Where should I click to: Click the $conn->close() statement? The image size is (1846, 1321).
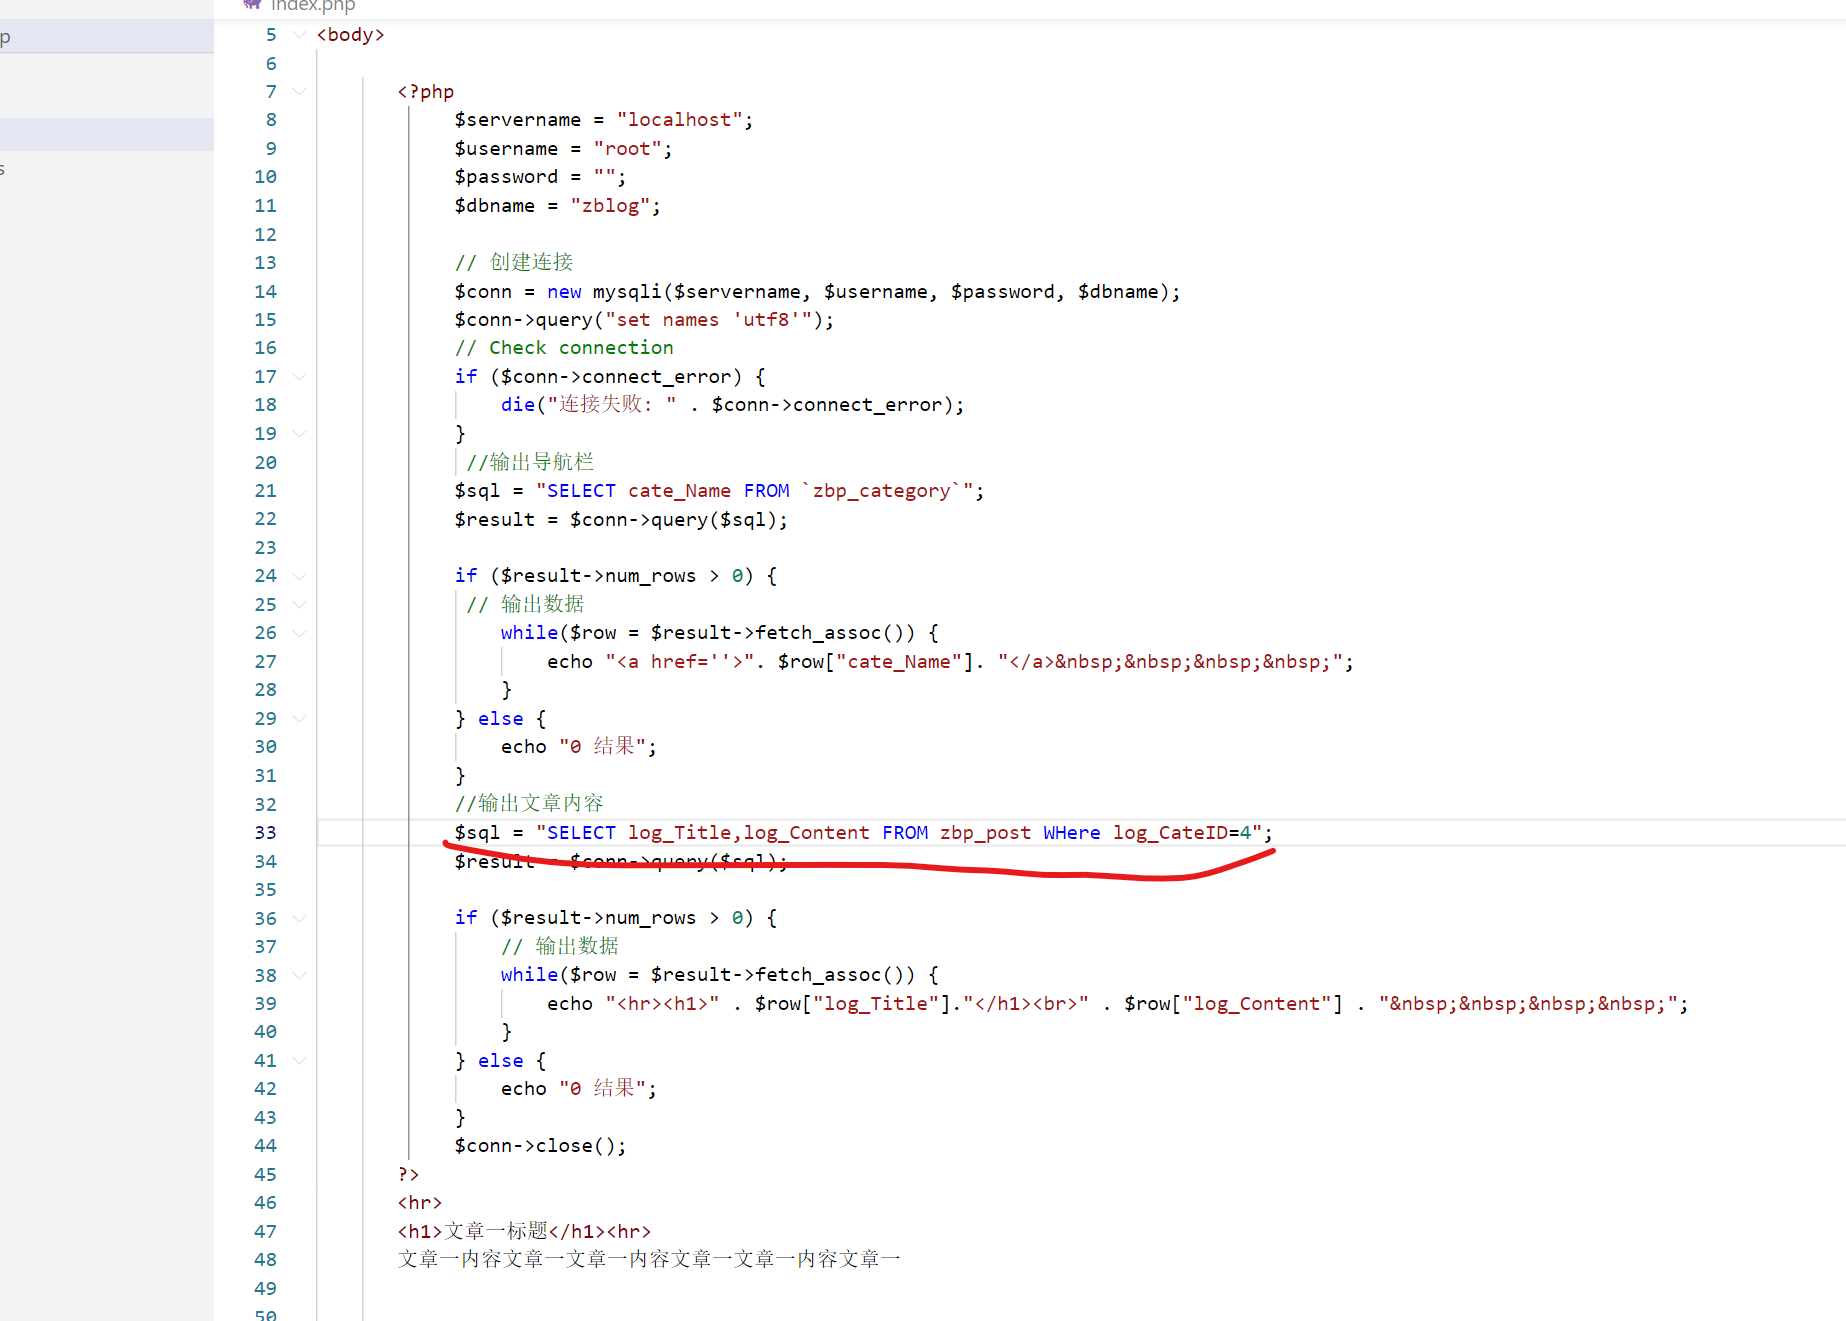pos(541,1146)
